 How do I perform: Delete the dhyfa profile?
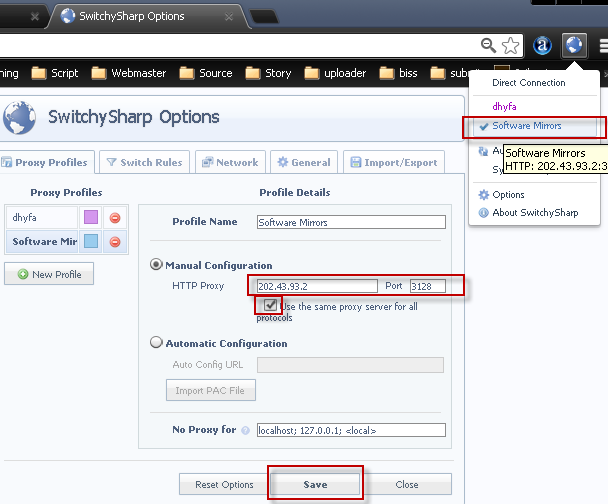[115, 218]
